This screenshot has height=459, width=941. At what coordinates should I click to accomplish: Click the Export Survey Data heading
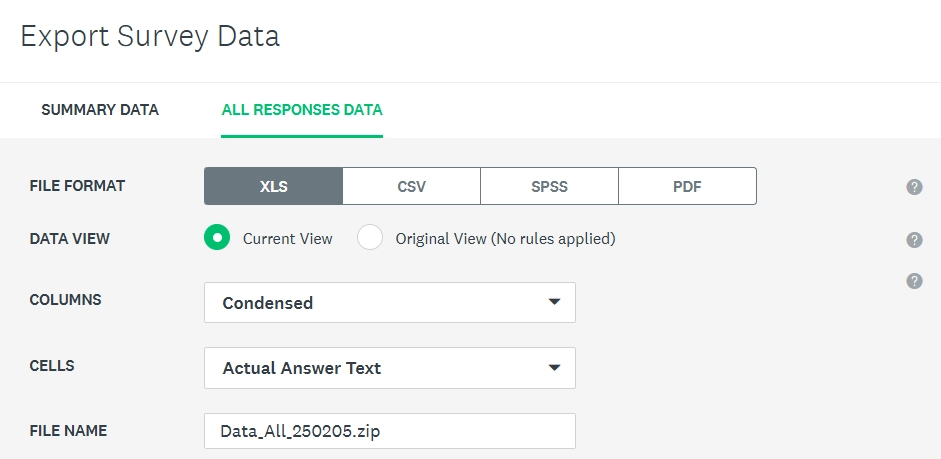point(150,36)
